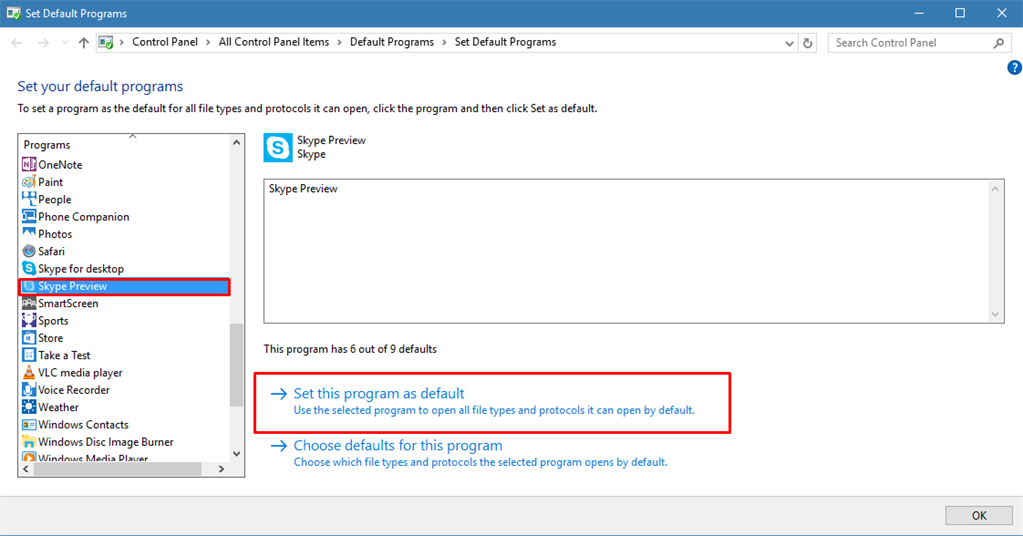Set this program as default
Image resolution: width=1023 pixels, height=536 pixels.
(379, 393)
